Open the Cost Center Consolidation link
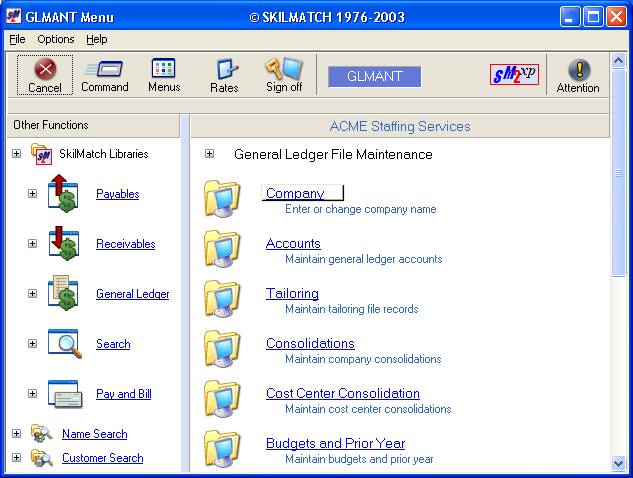Screen dimensions: 633x478 [342, 393]
